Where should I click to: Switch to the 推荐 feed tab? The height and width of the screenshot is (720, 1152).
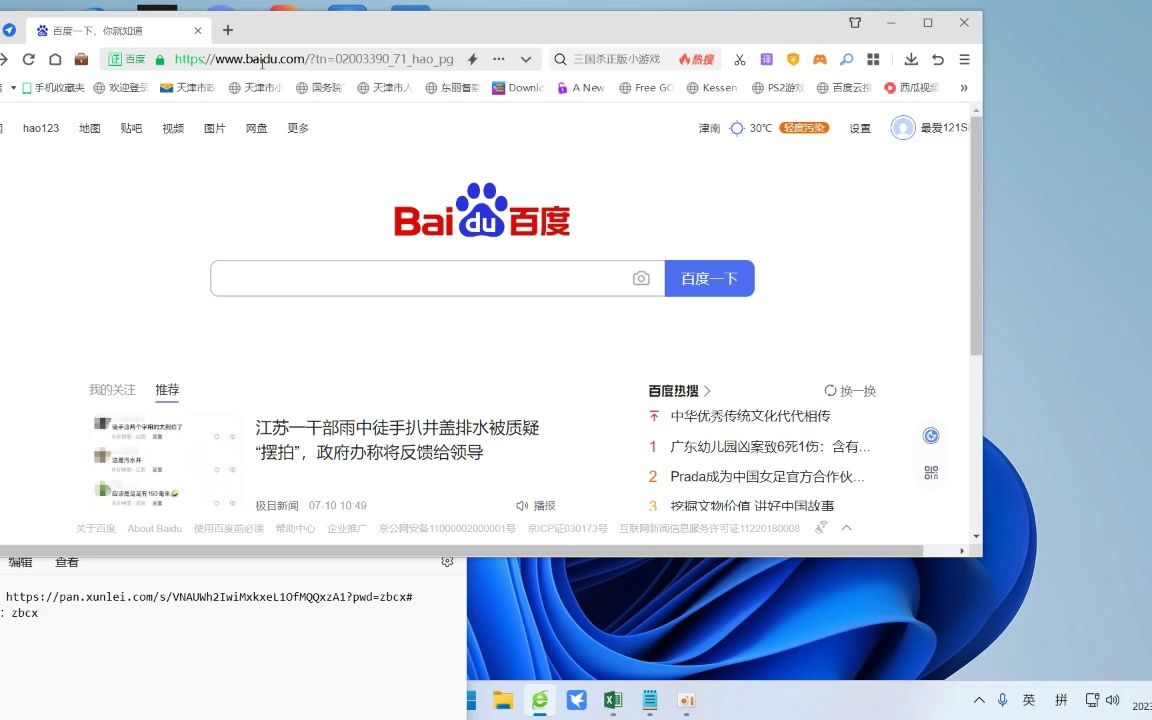[168, 390]
